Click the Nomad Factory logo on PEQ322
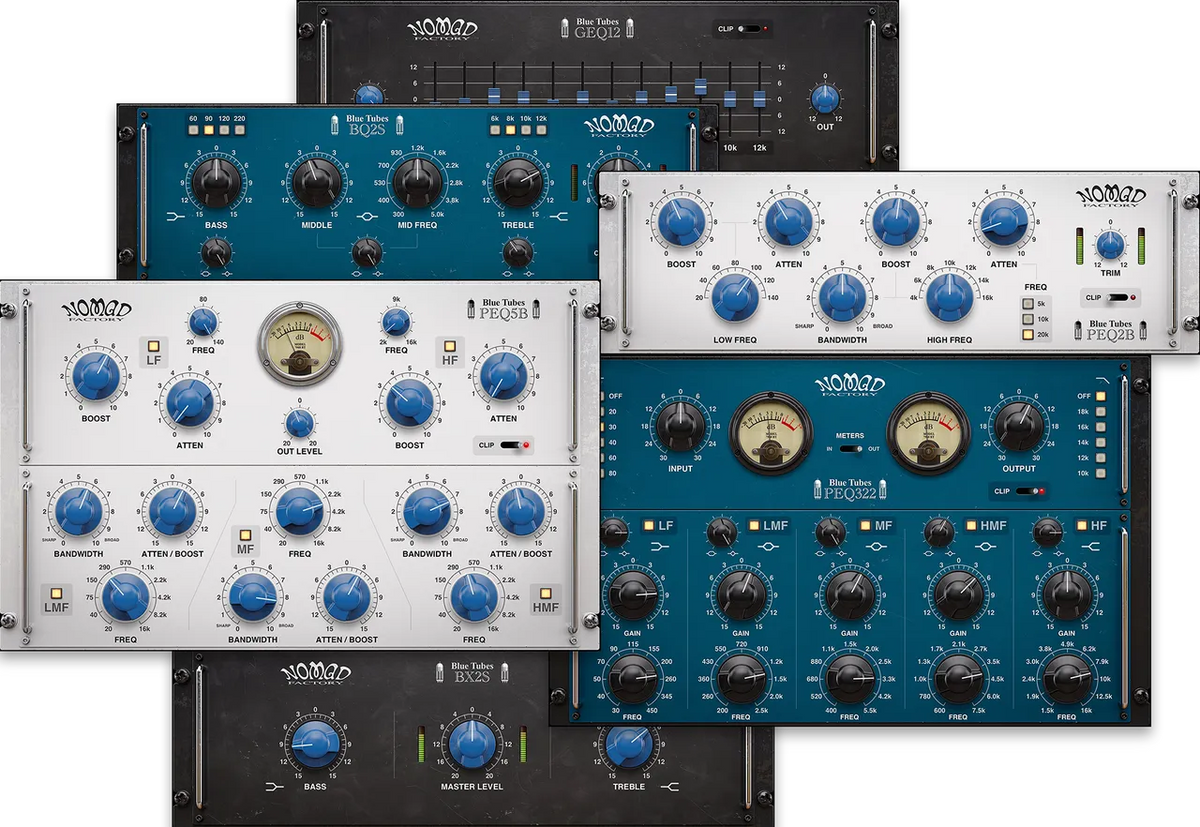 (x=852, y=384)
